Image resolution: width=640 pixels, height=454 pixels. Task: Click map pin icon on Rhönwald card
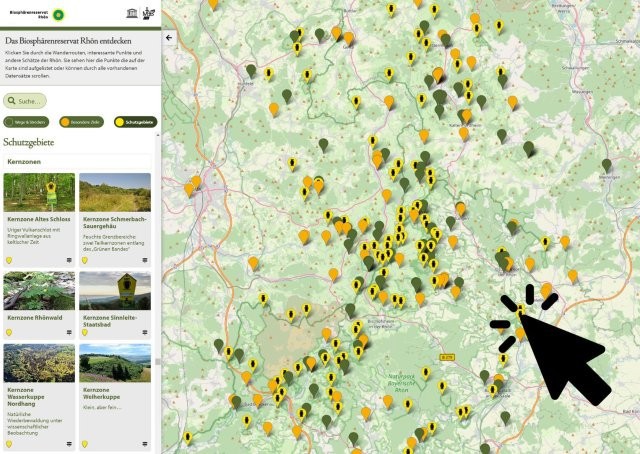[x=9, y=334]
